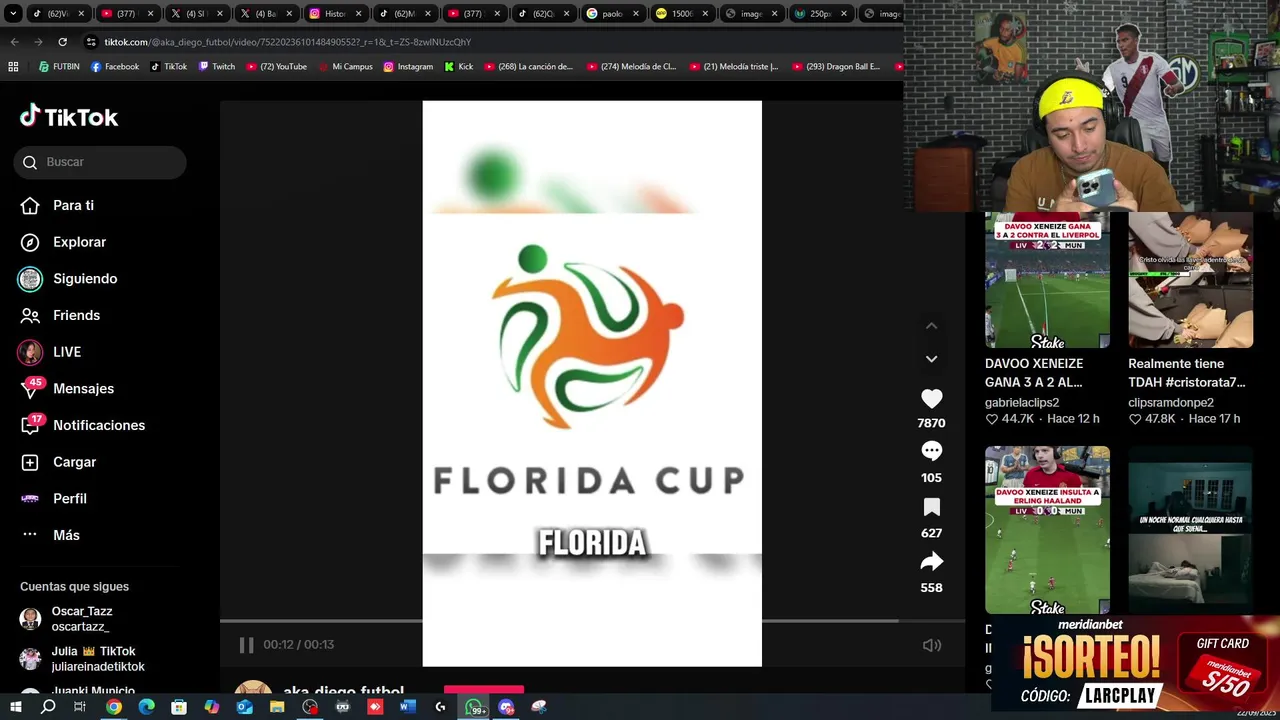This screenshot has height=720, width=1280.
Task: Open the FUTBIN bookmark
Action: coord(59,67)
